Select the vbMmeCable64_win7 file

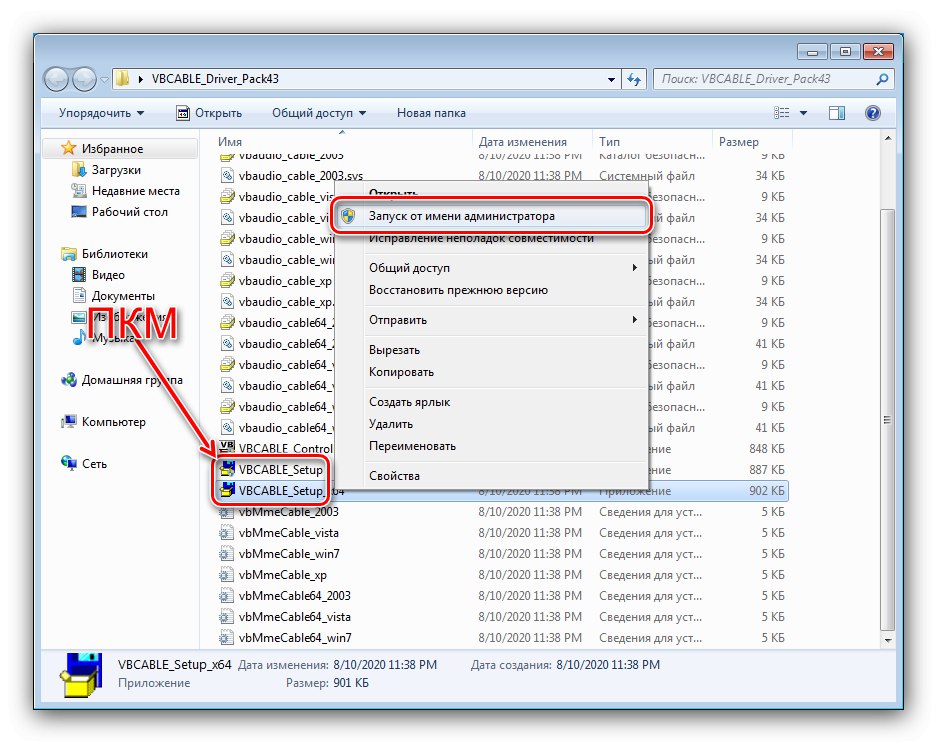295,638
